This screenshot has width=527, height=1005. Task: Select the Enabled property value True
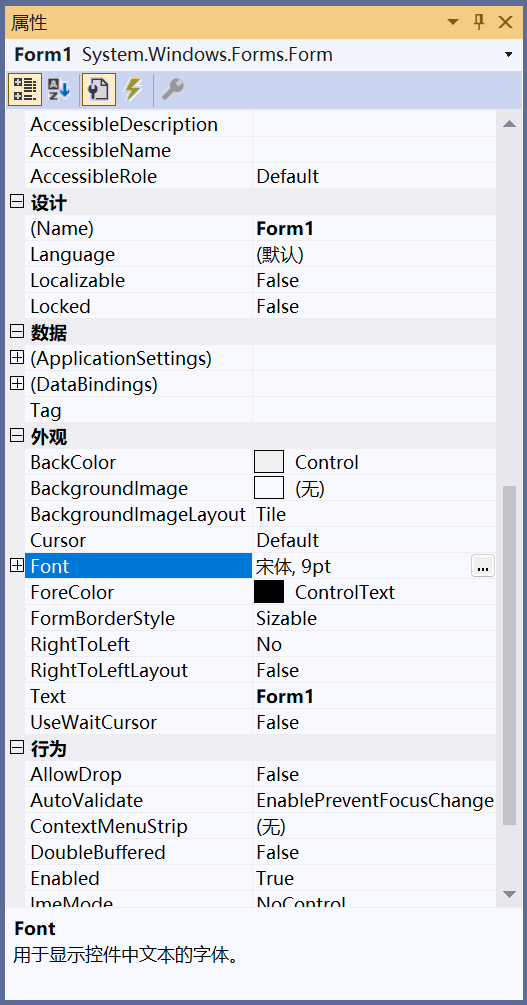275,878
